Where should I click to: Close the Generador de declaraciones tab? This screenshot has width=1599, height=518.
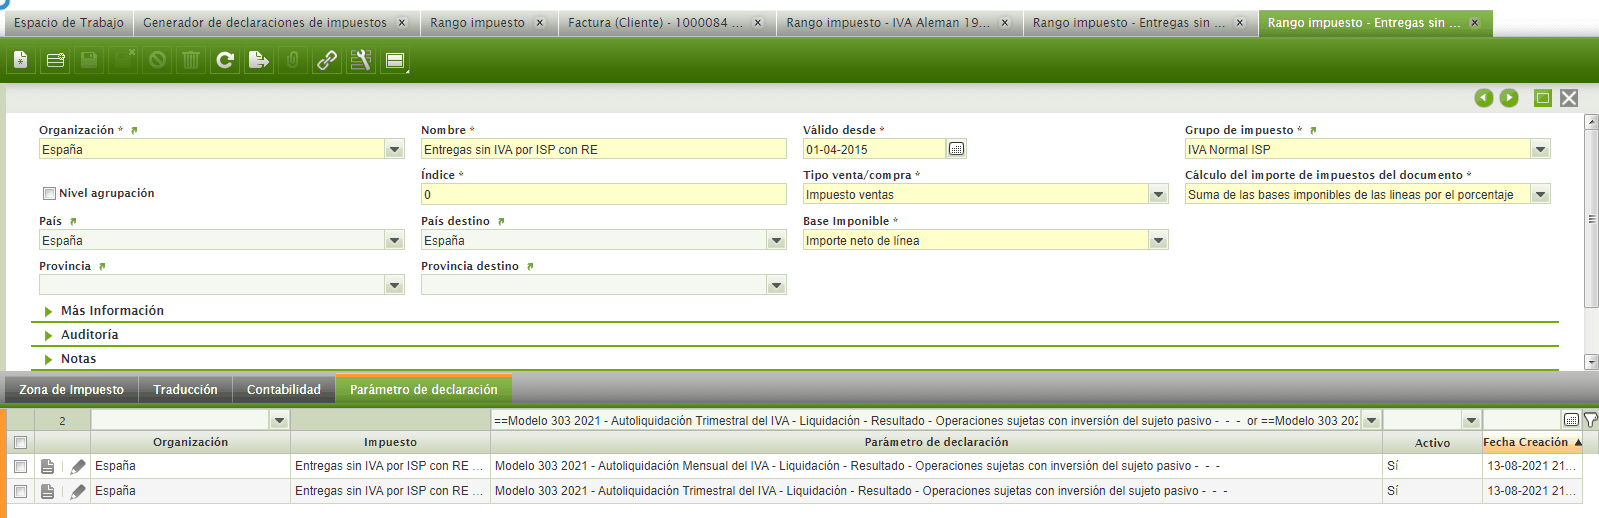(402, 23)
